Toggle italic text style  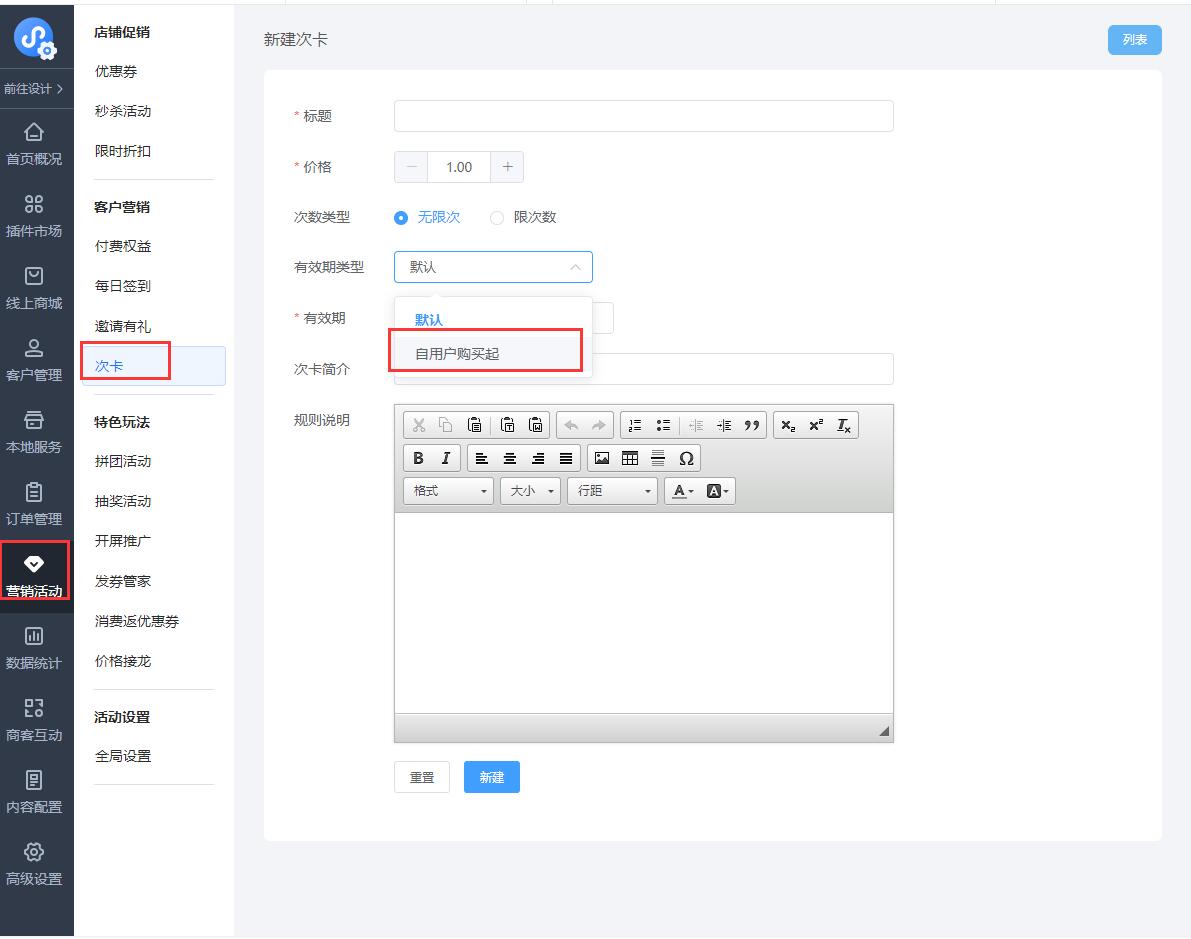[x=446, y=458]
